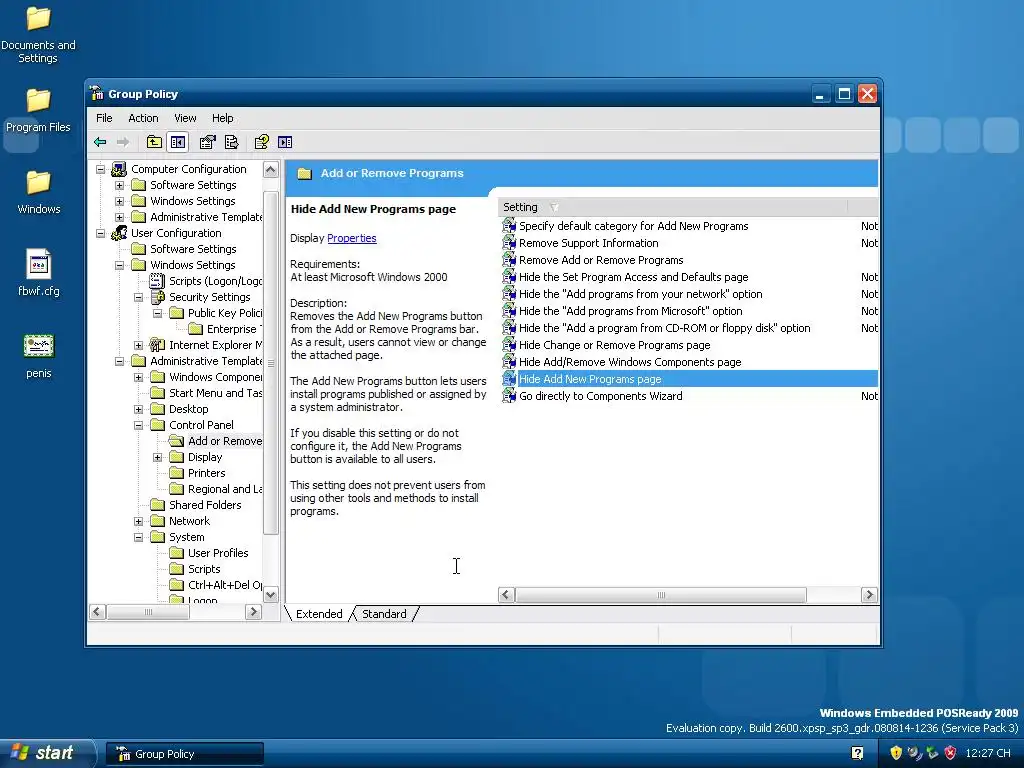Click the Start button
This screenshot has height=768, width=1024.
click(x=46, y=753)
